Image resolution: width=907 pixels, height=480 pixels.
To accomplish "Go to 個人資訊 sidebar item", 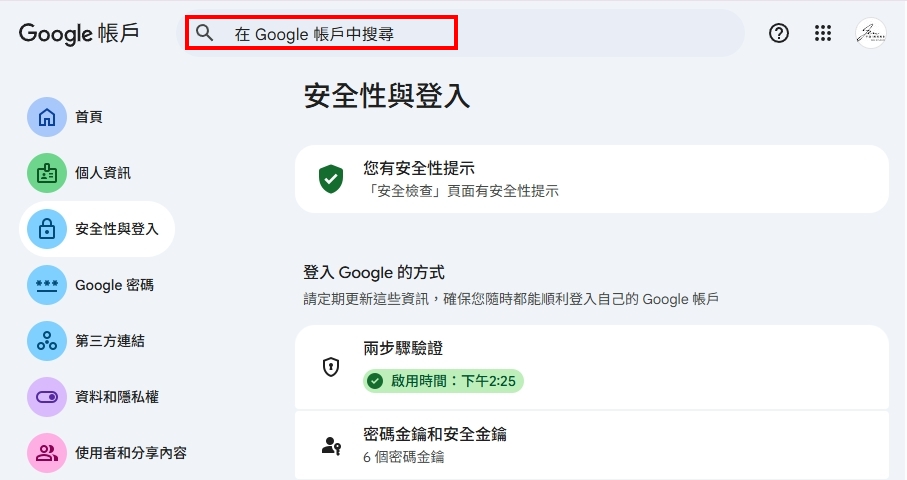I will click(x=103, y=173).
